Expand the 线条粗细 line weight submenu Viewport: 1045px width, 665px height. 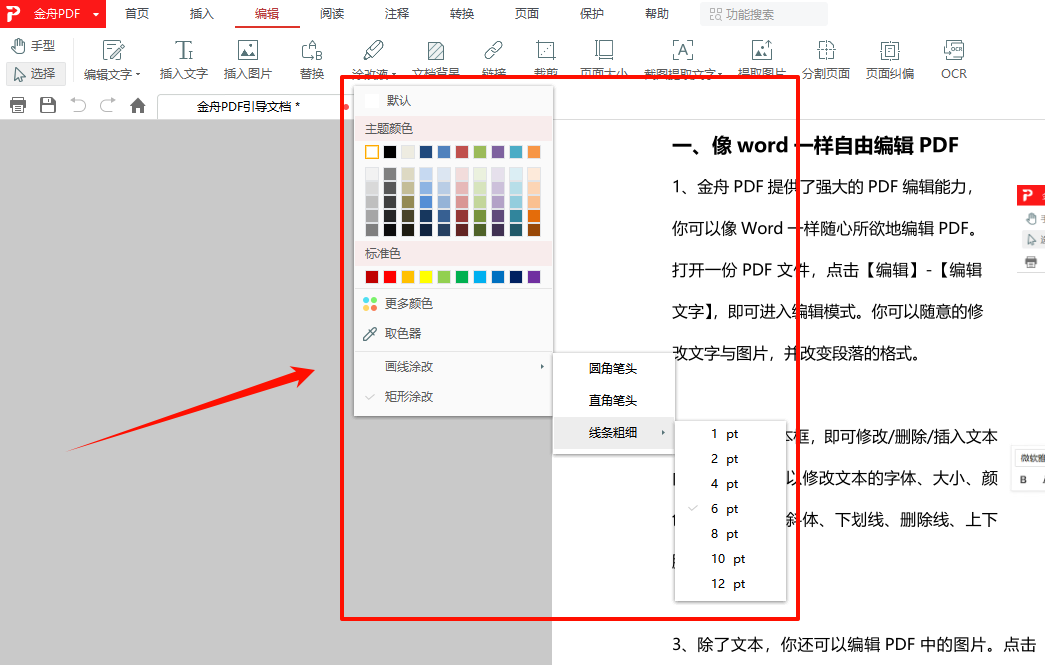(x=614, y=433)
